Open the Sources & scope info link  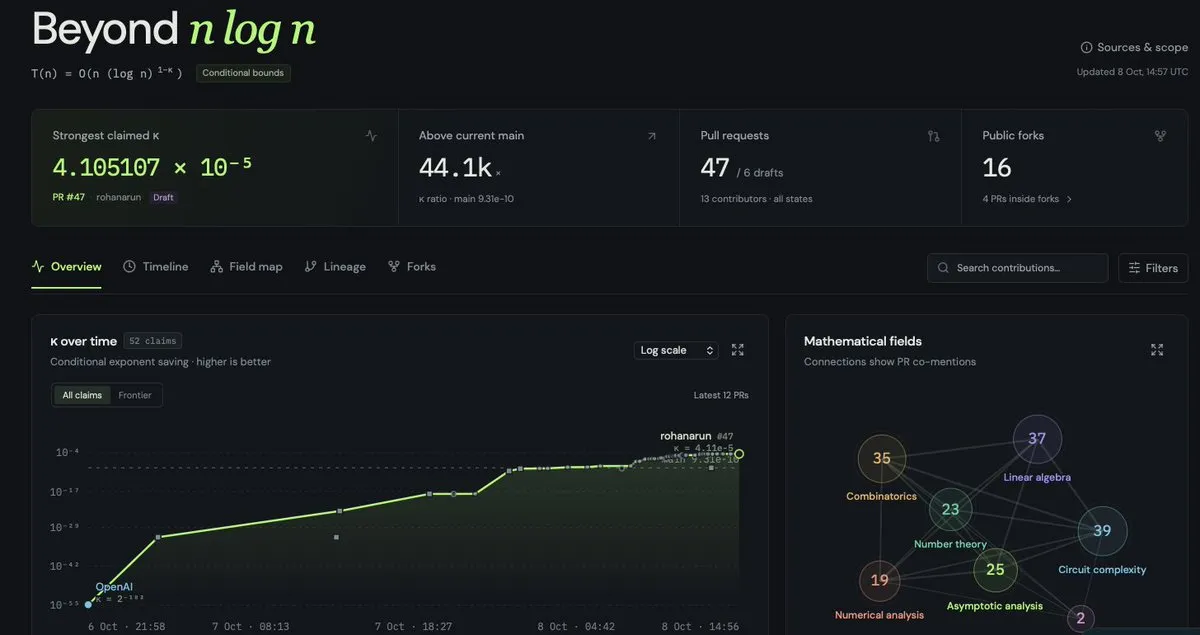(x=1134, y=47)
